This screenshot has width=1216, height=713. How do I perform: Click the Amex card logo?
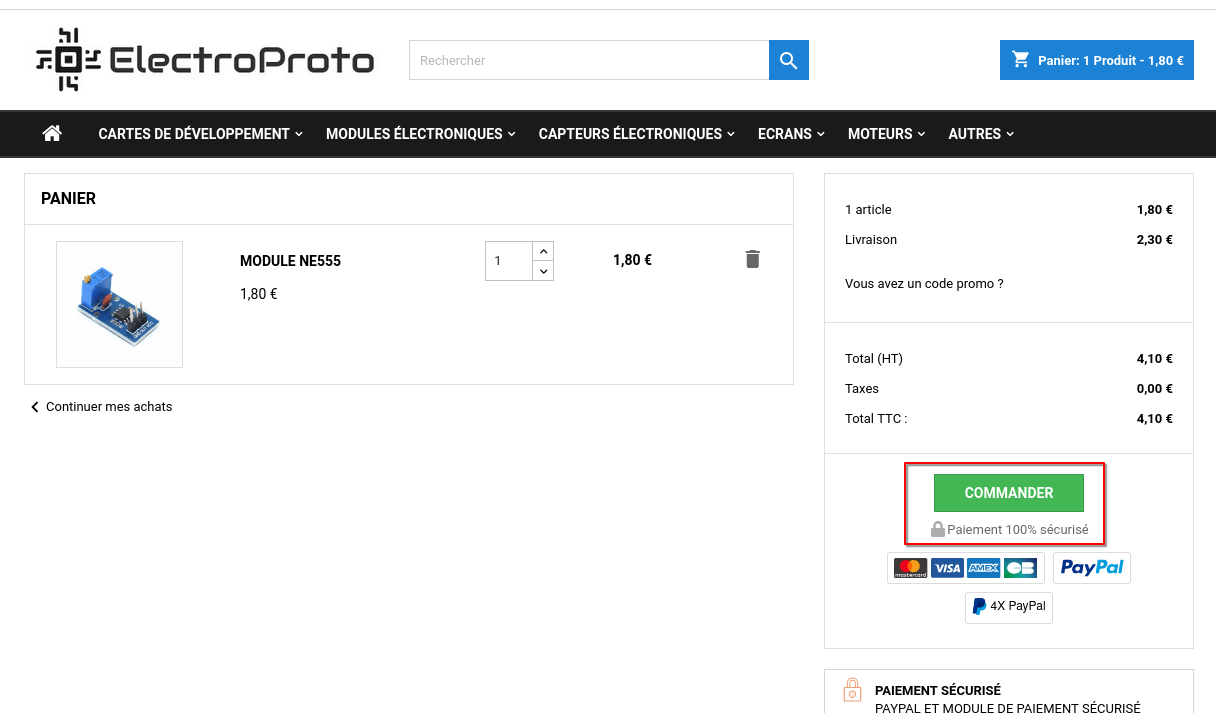[x=984, y=568]
